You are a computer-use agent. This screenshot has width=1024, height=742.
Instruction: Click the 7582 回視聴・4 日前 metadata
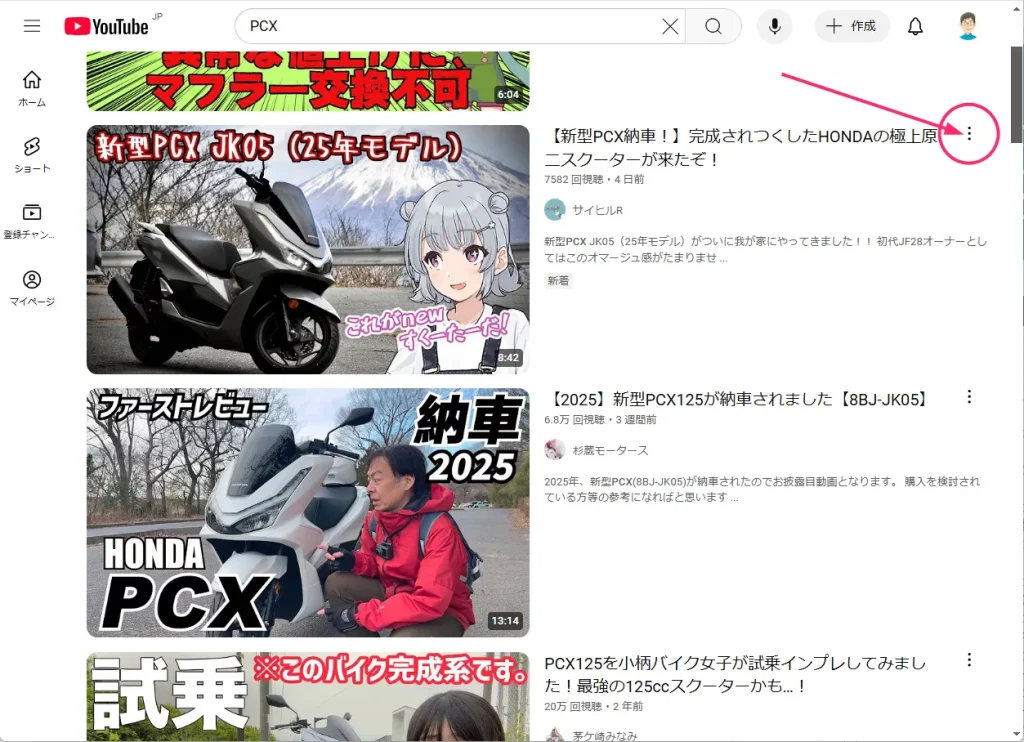594,179
